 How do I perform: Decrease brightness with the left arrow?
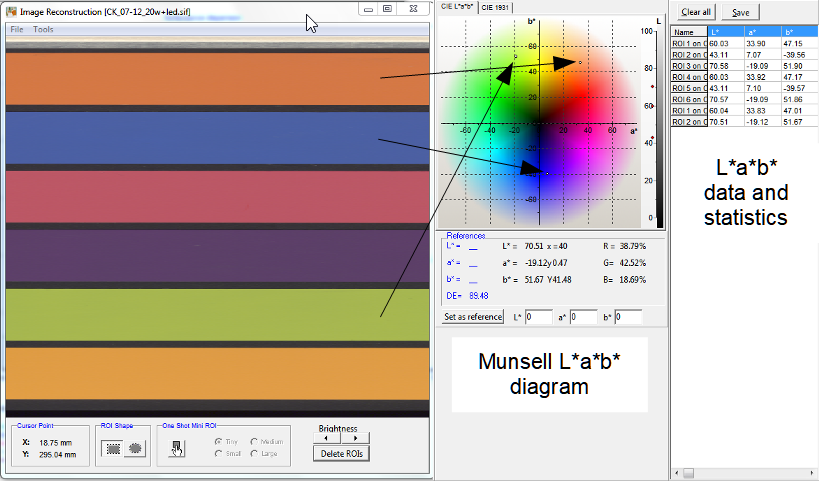[x=327, y=438]
